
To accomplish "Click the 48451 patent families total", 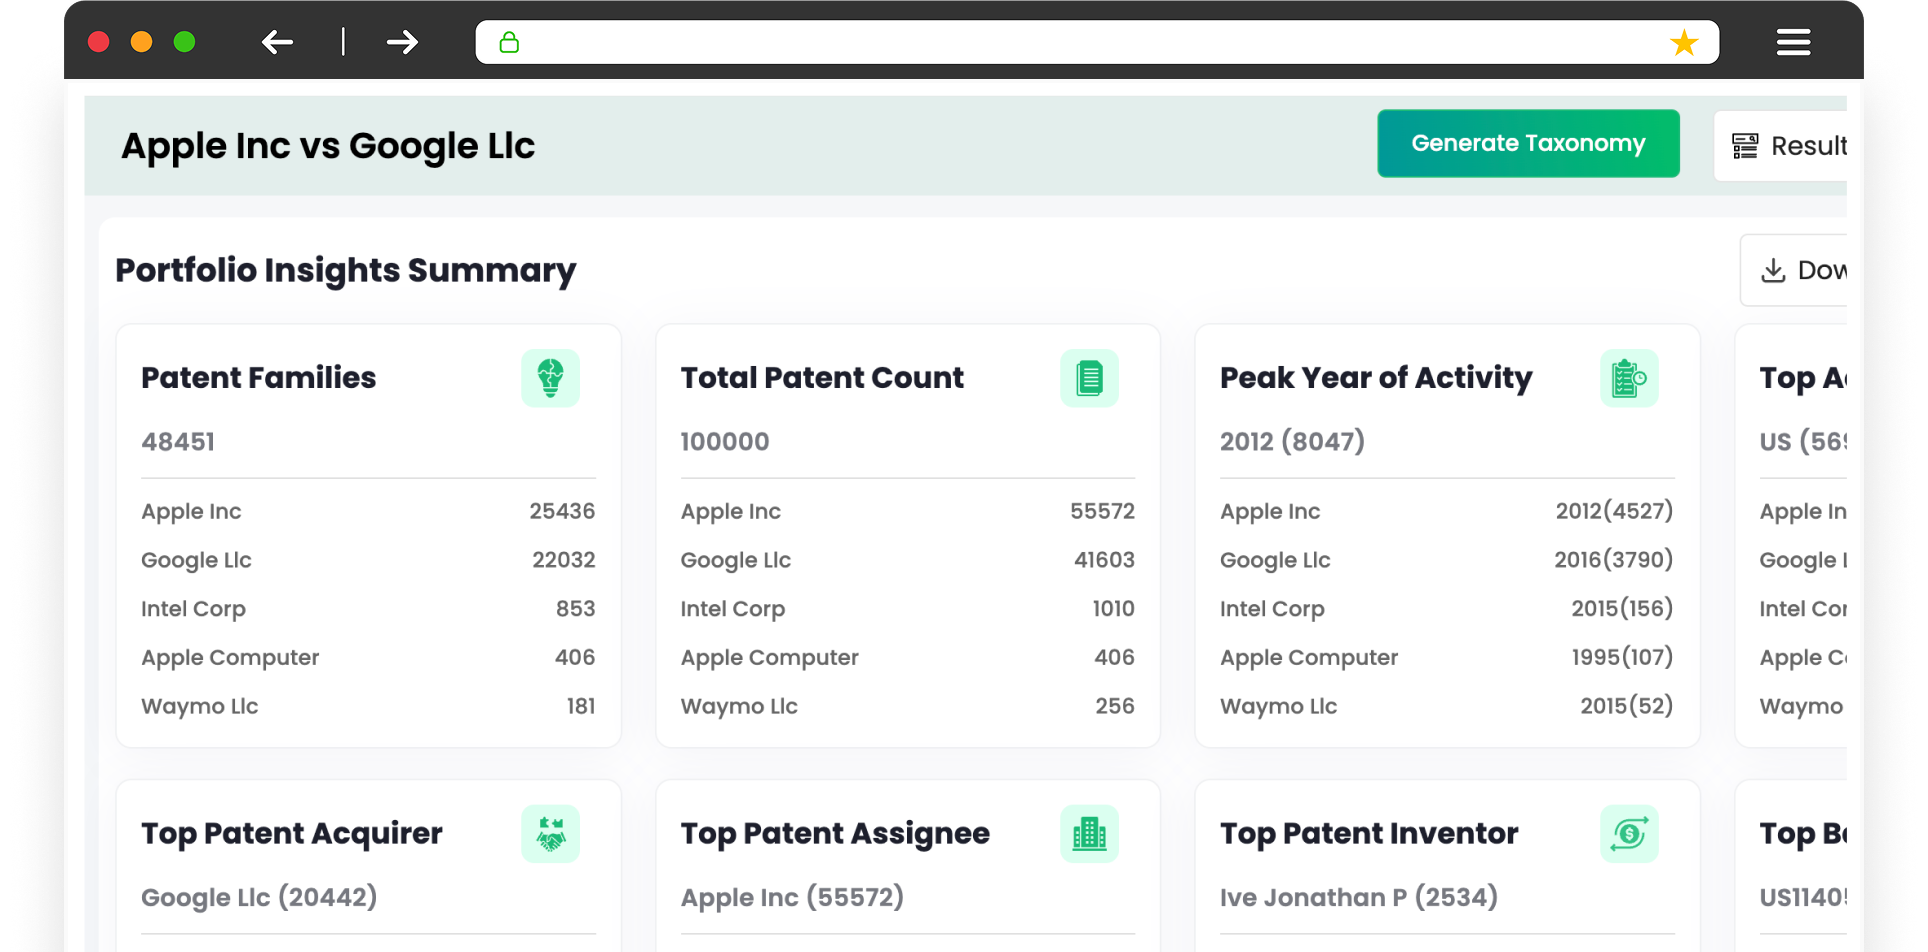I will (x=178, y=442).
